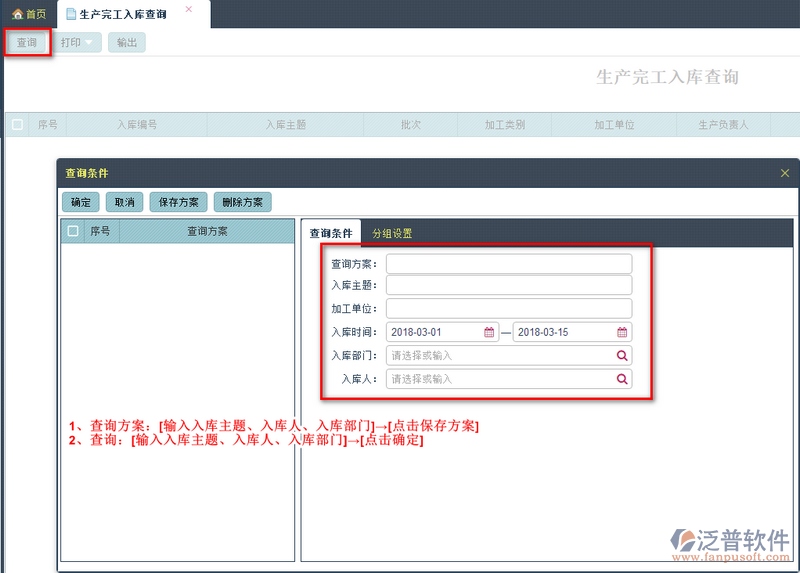
Task: Close the 查询条件 dialog
Action: [x=785, y=173]
